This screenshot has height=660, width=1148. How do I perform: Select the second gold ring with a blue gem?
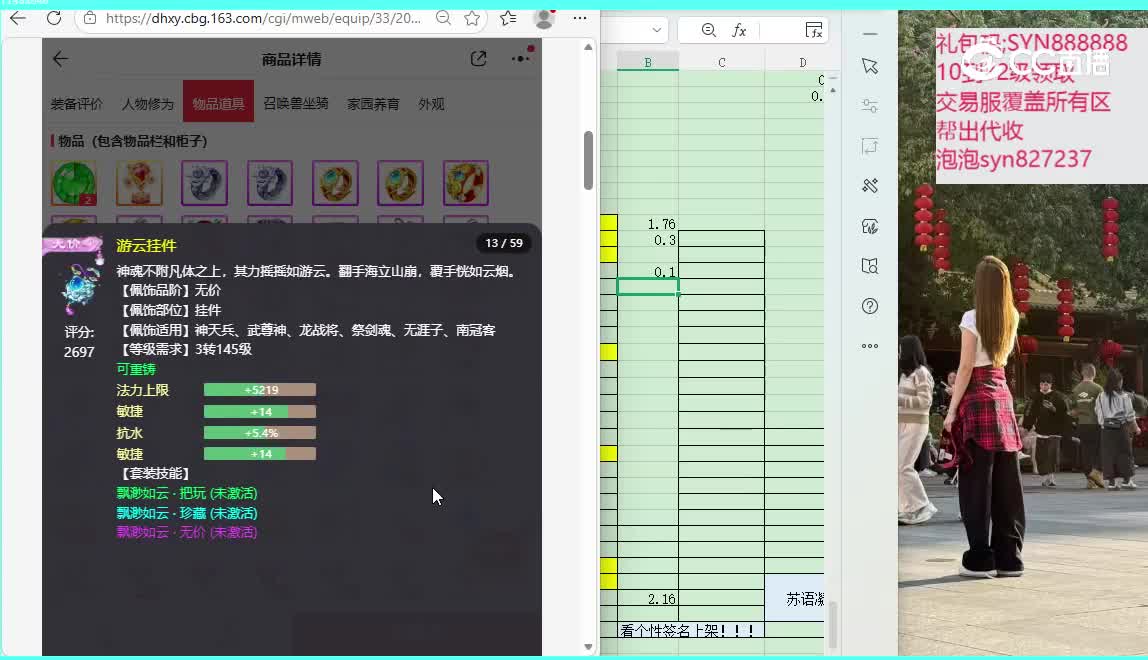[400, 183]
